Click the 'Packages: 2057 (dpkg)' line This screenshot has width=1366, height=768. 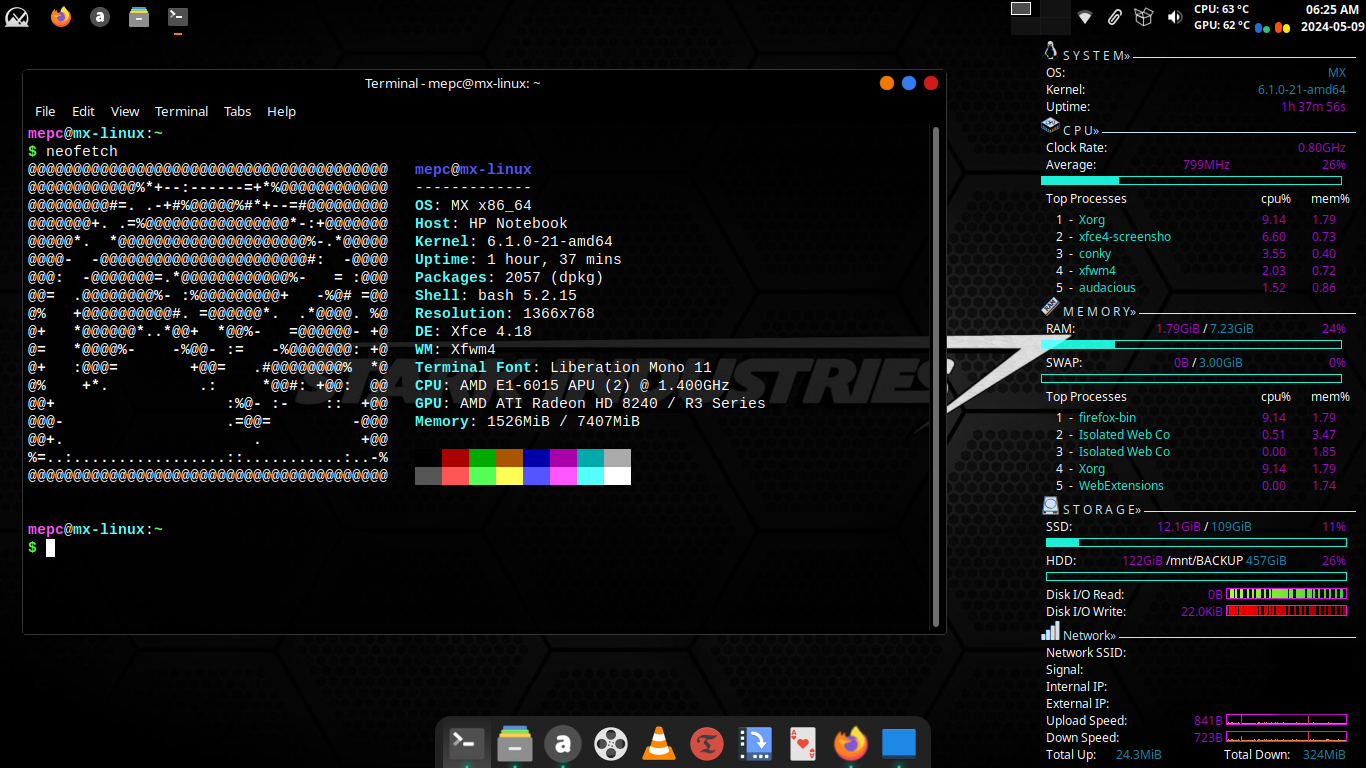(x=509, y=278)
